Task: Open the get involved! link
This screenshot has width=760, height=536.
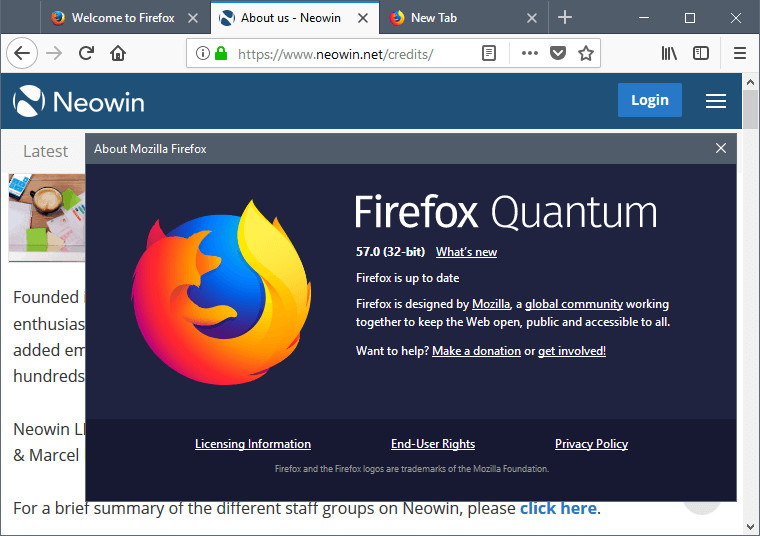Action: click(x=572, y=351)
